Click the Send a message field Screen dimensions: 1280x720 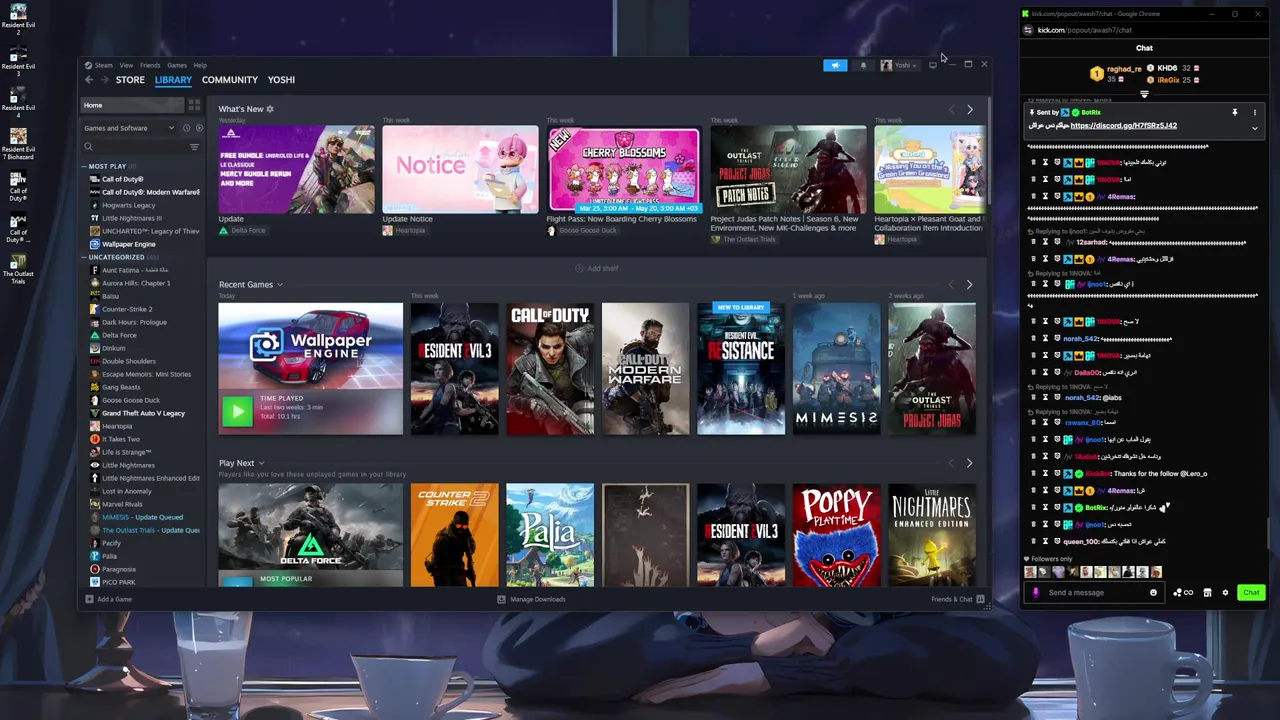1094,592
